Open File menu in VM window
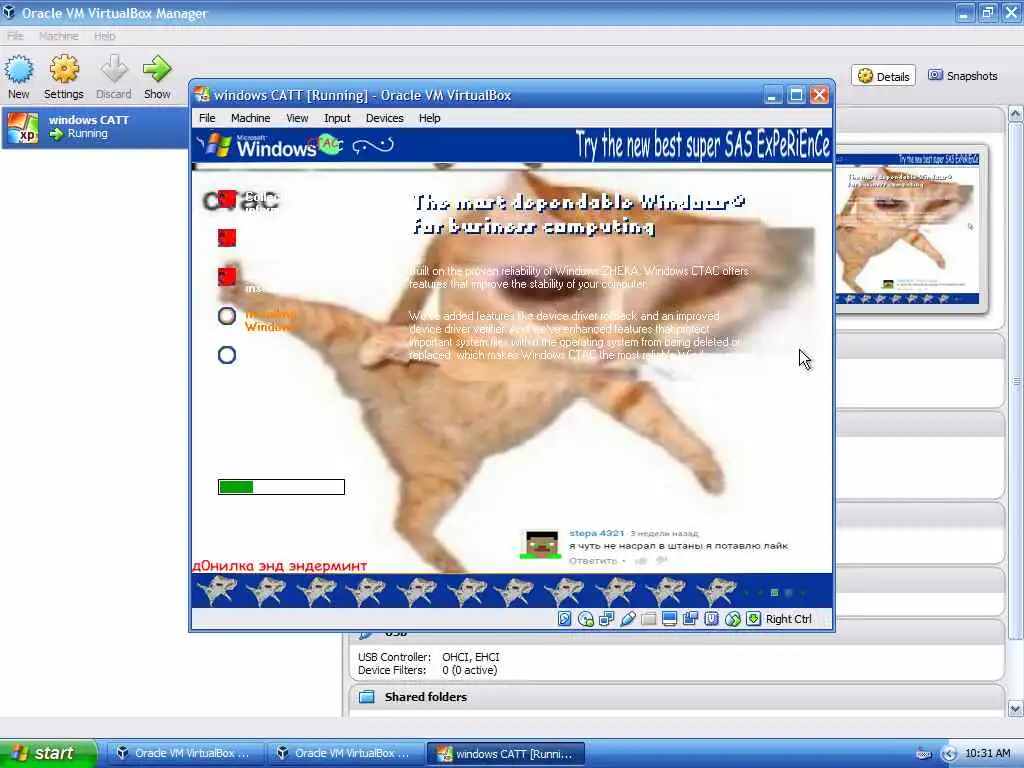1024x768 pixels. coord(207,118)
